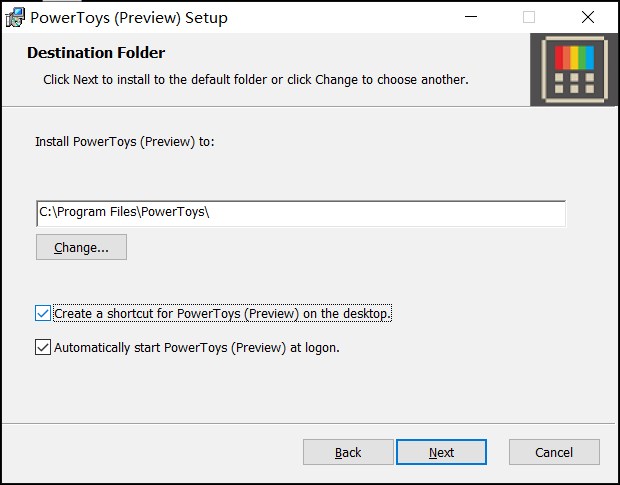This screenshot has height=485, width=620.
Task: Click the PowerToys logo in the header banner
Action: (574, 70)
